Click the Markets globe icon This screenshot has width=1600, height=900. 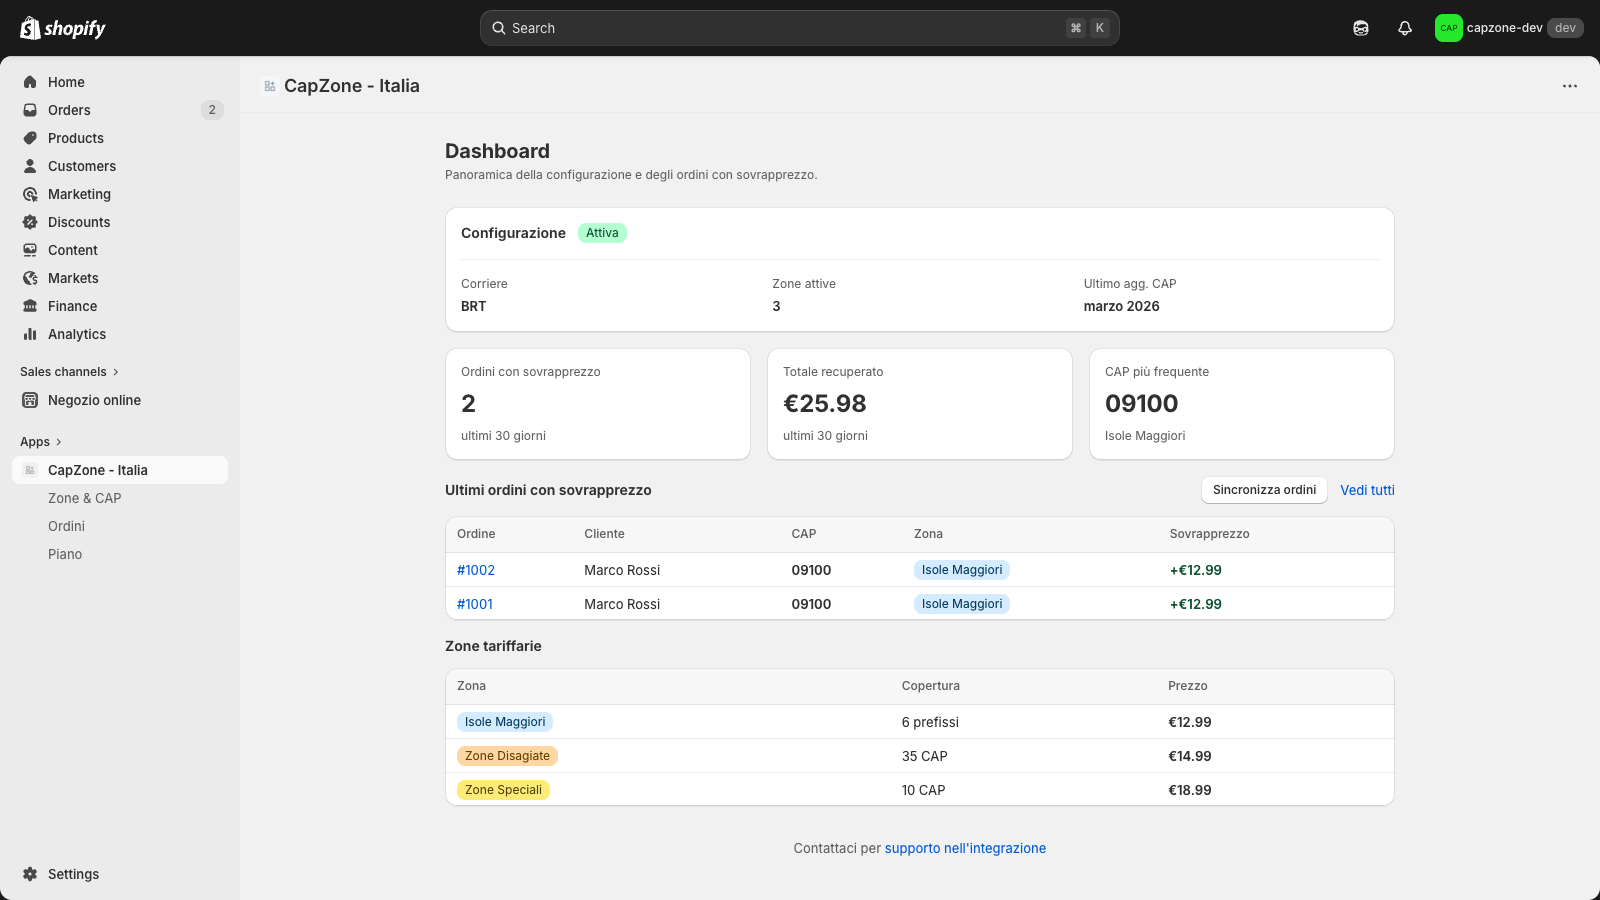30,278
